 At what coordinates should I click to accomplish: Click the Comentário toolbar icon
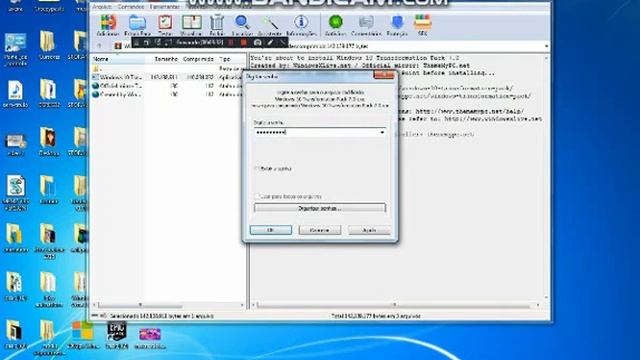(366, 25)
